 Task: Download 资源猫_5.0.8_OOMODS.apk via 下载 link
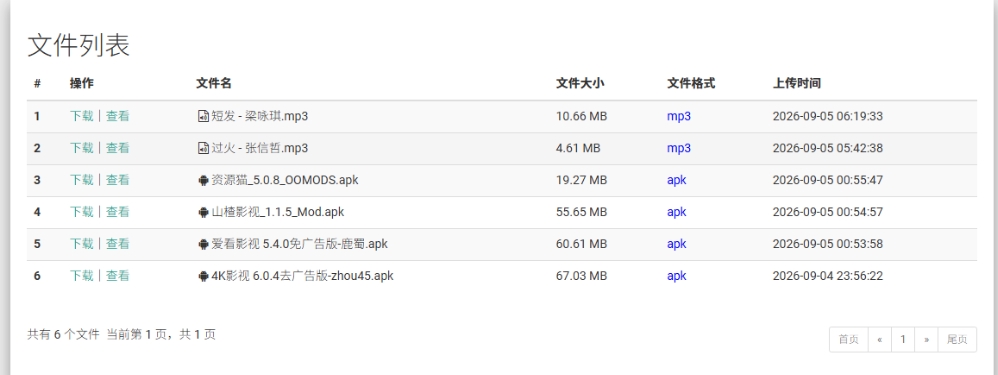(81, 180)
